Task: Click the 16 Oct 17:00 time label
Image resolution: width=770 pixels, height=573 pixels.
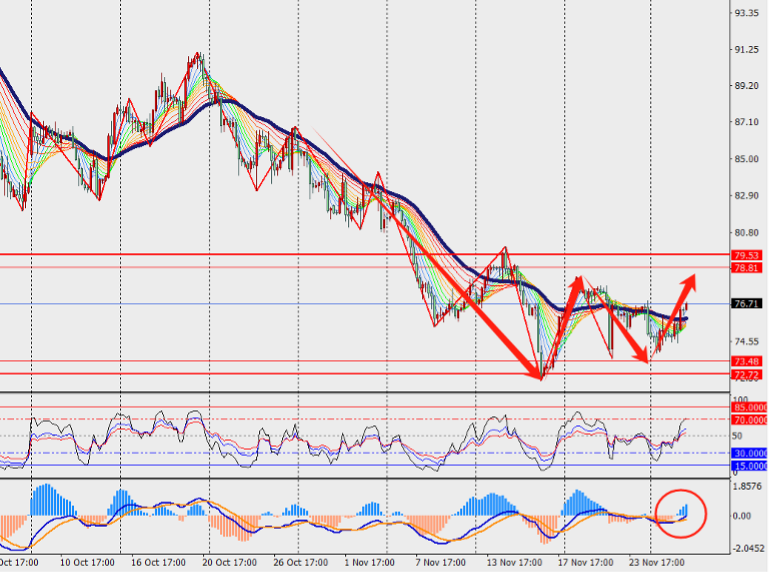Action: [x=158, y=563]
